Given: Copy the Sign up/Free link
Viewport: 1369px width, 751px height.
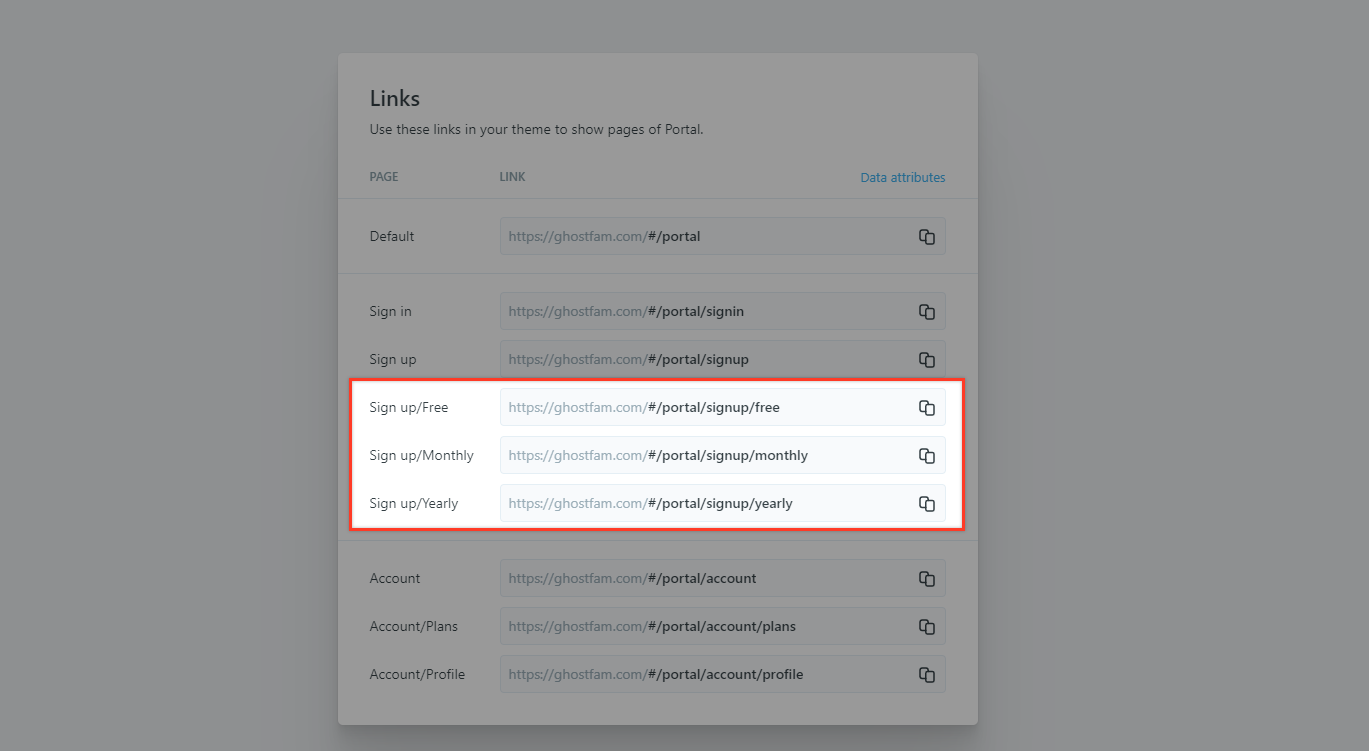Looking at the screenshot, I should pyautogui.click(x=927, y=408).
